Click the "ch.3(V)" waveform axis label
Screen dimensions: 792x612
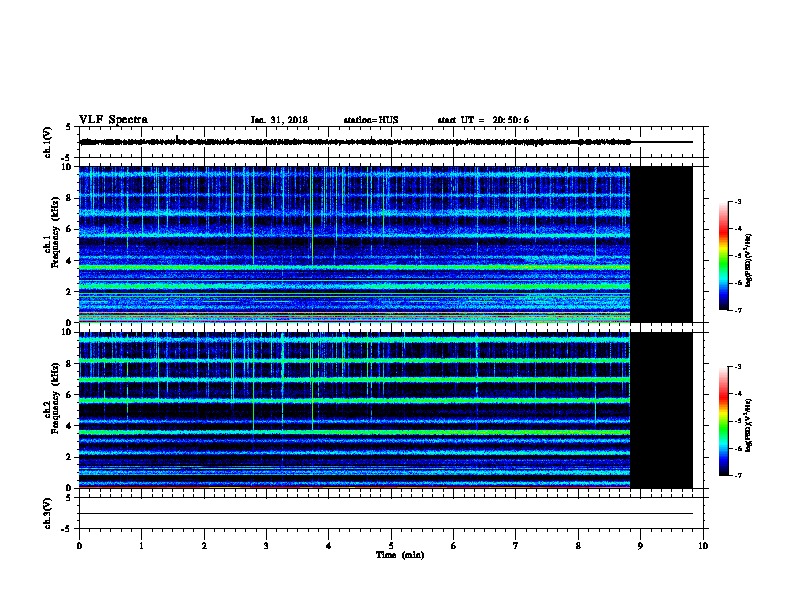pyautogui.click(x=47, y=513)
